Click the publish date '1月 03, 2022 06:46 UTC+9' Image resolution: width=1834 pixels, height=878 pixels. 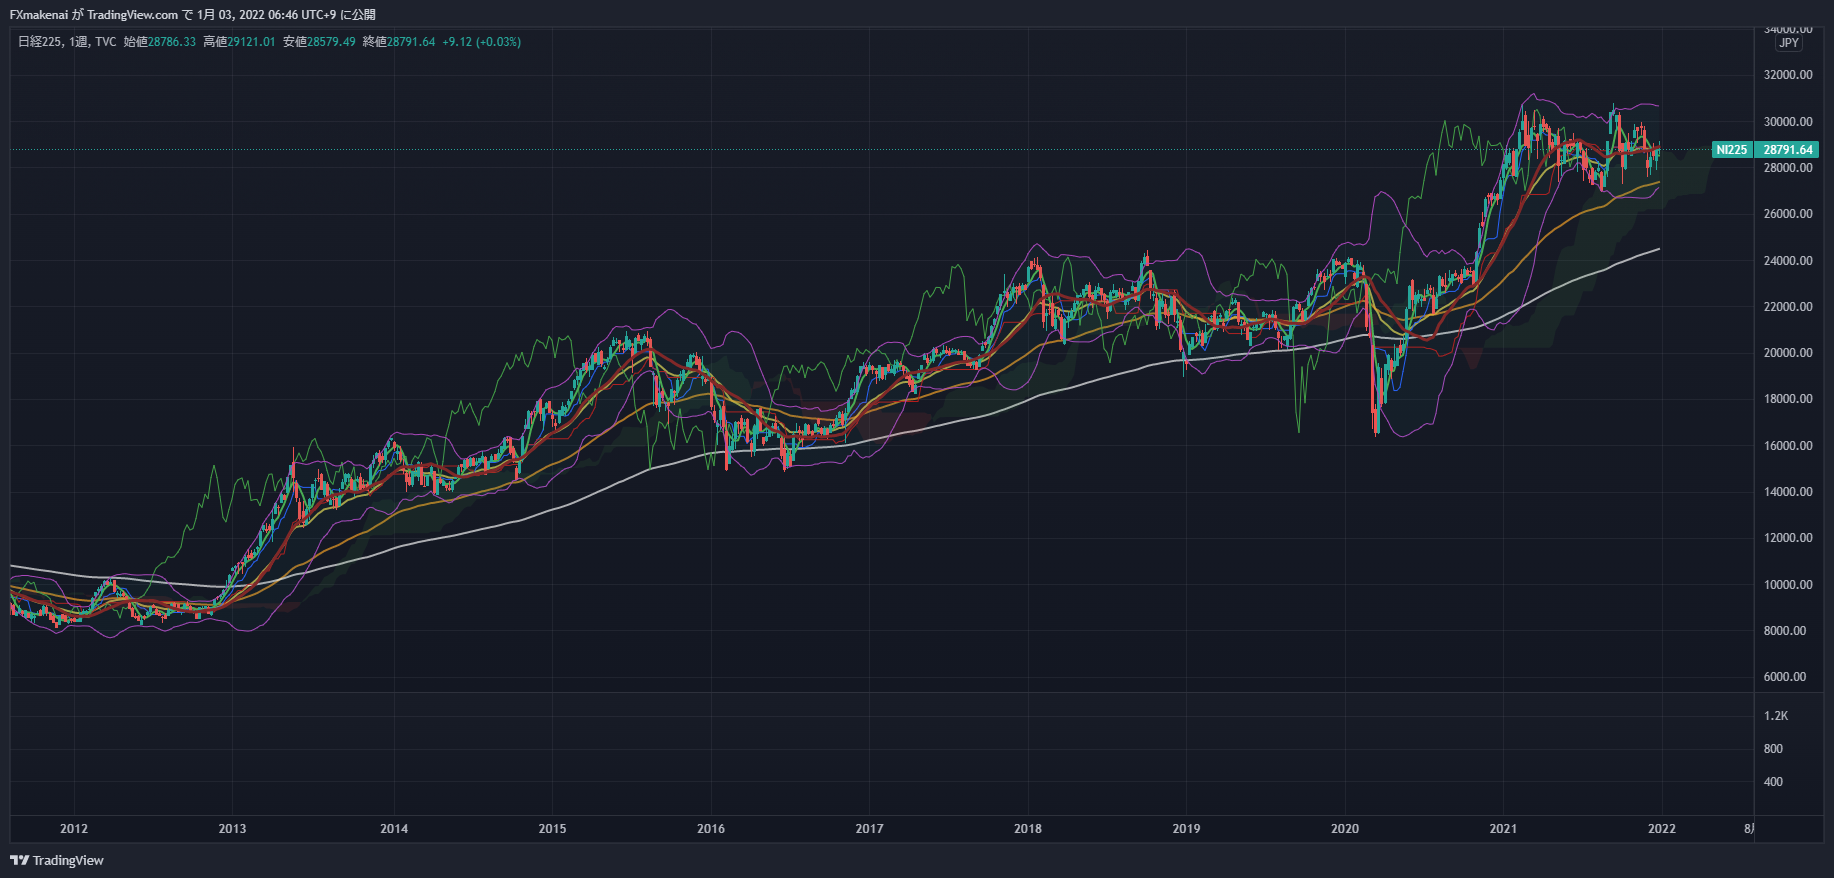pyautogui.click(x=267, y=15)
